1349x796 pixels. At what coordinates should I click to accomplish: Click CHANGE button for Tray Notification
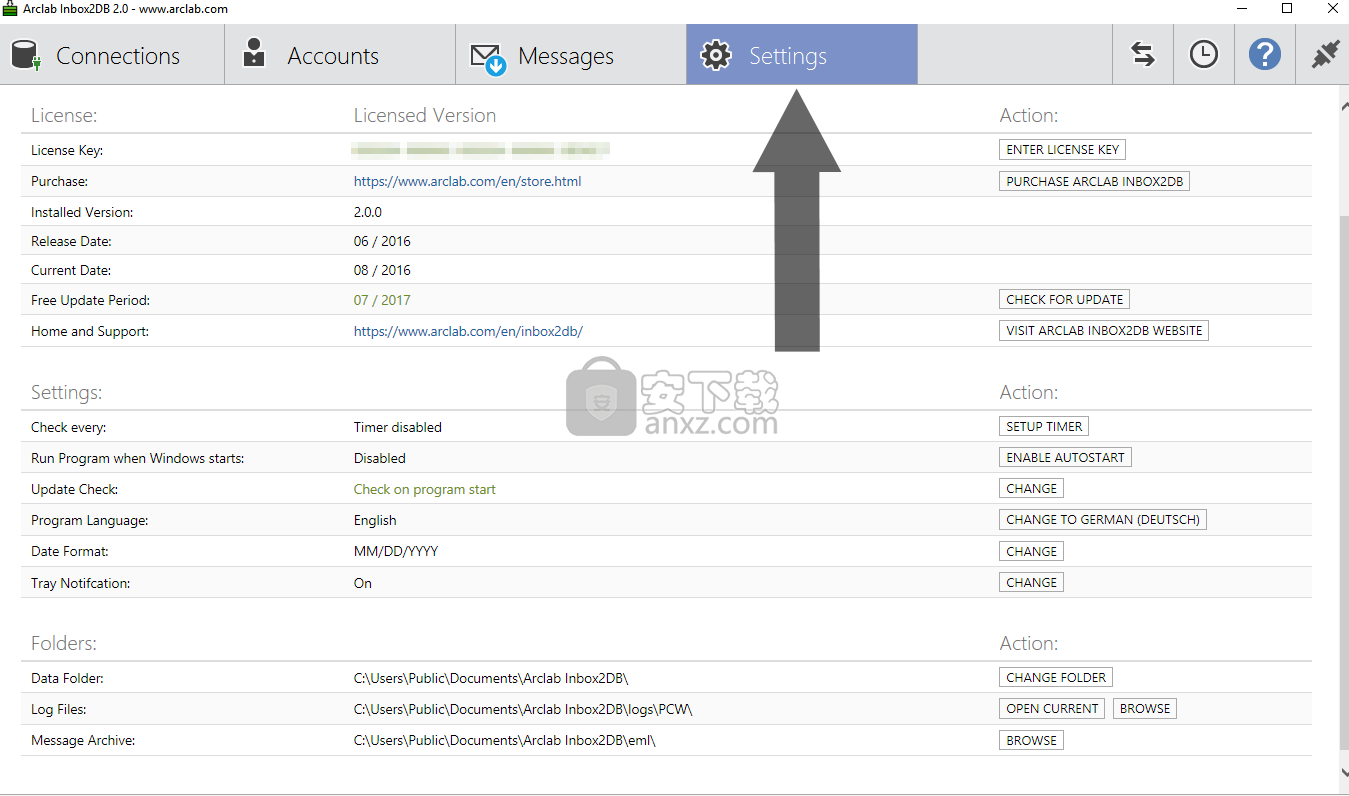(1031, 582)
